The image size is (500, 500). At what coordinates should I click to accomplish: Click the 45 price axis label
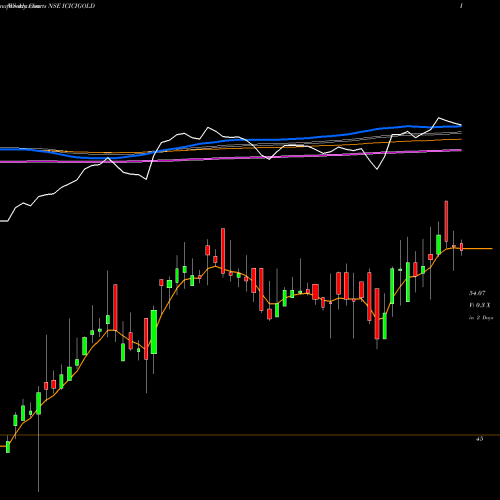click(x=479, y=439)
